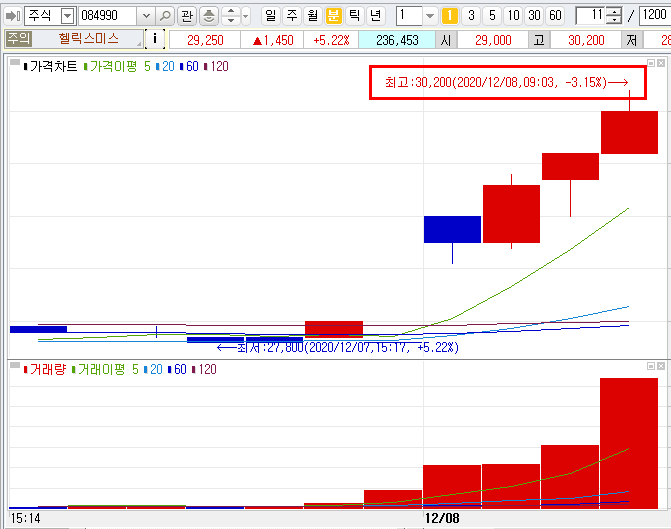
Task: Click the i information button
Action: coord(155,39)
